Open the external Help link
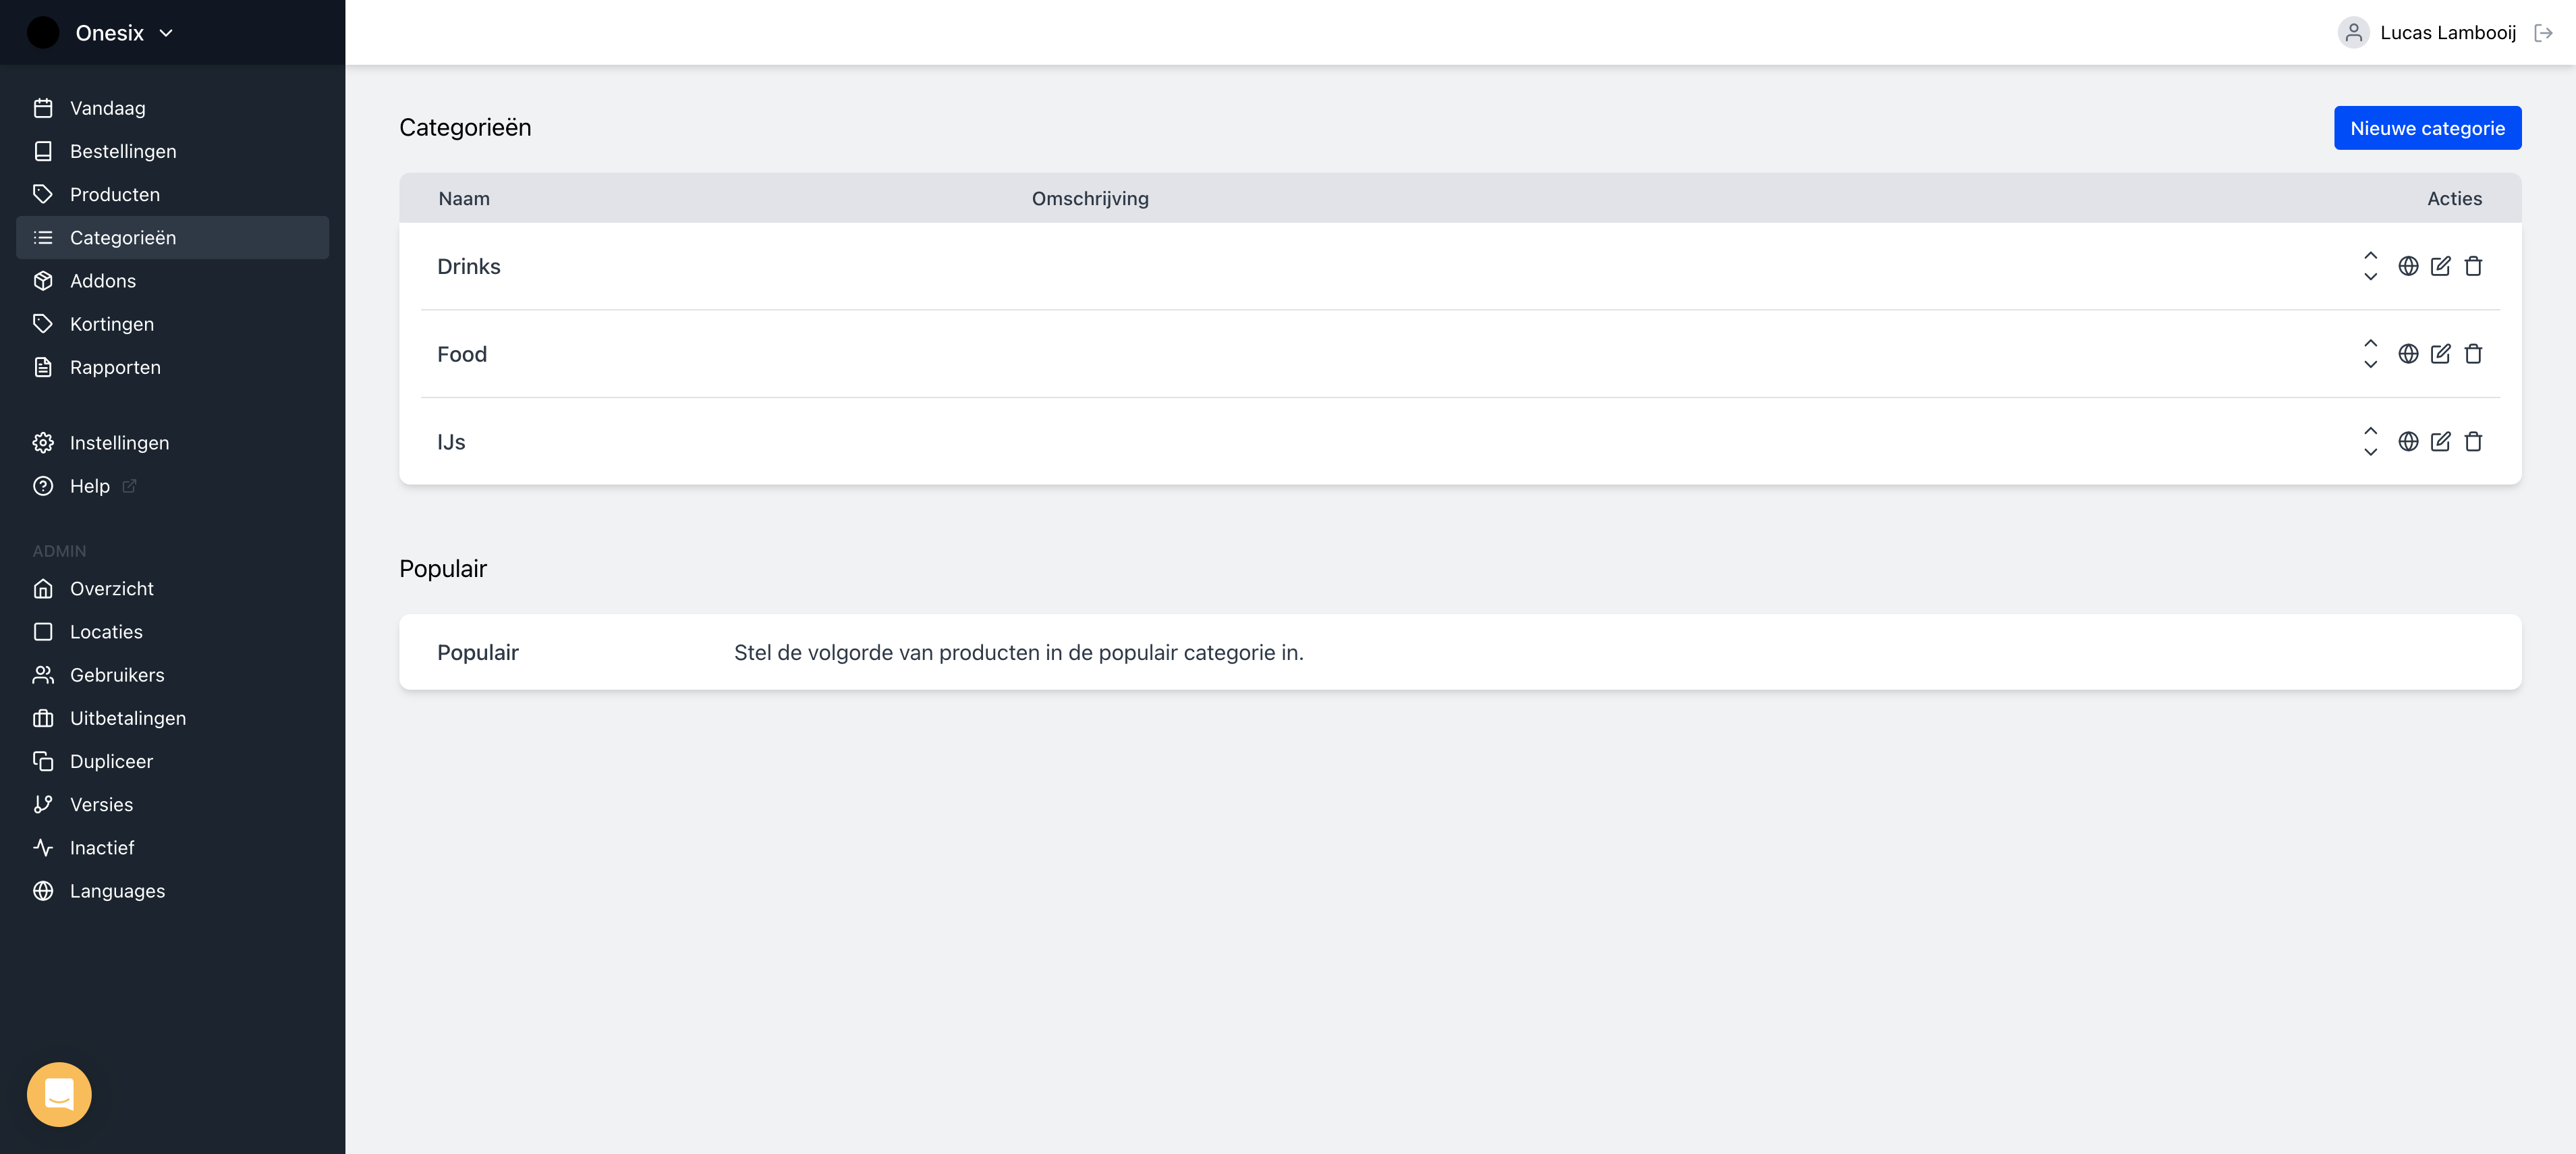2576x1154 pixels. click(x=172, y=486)
